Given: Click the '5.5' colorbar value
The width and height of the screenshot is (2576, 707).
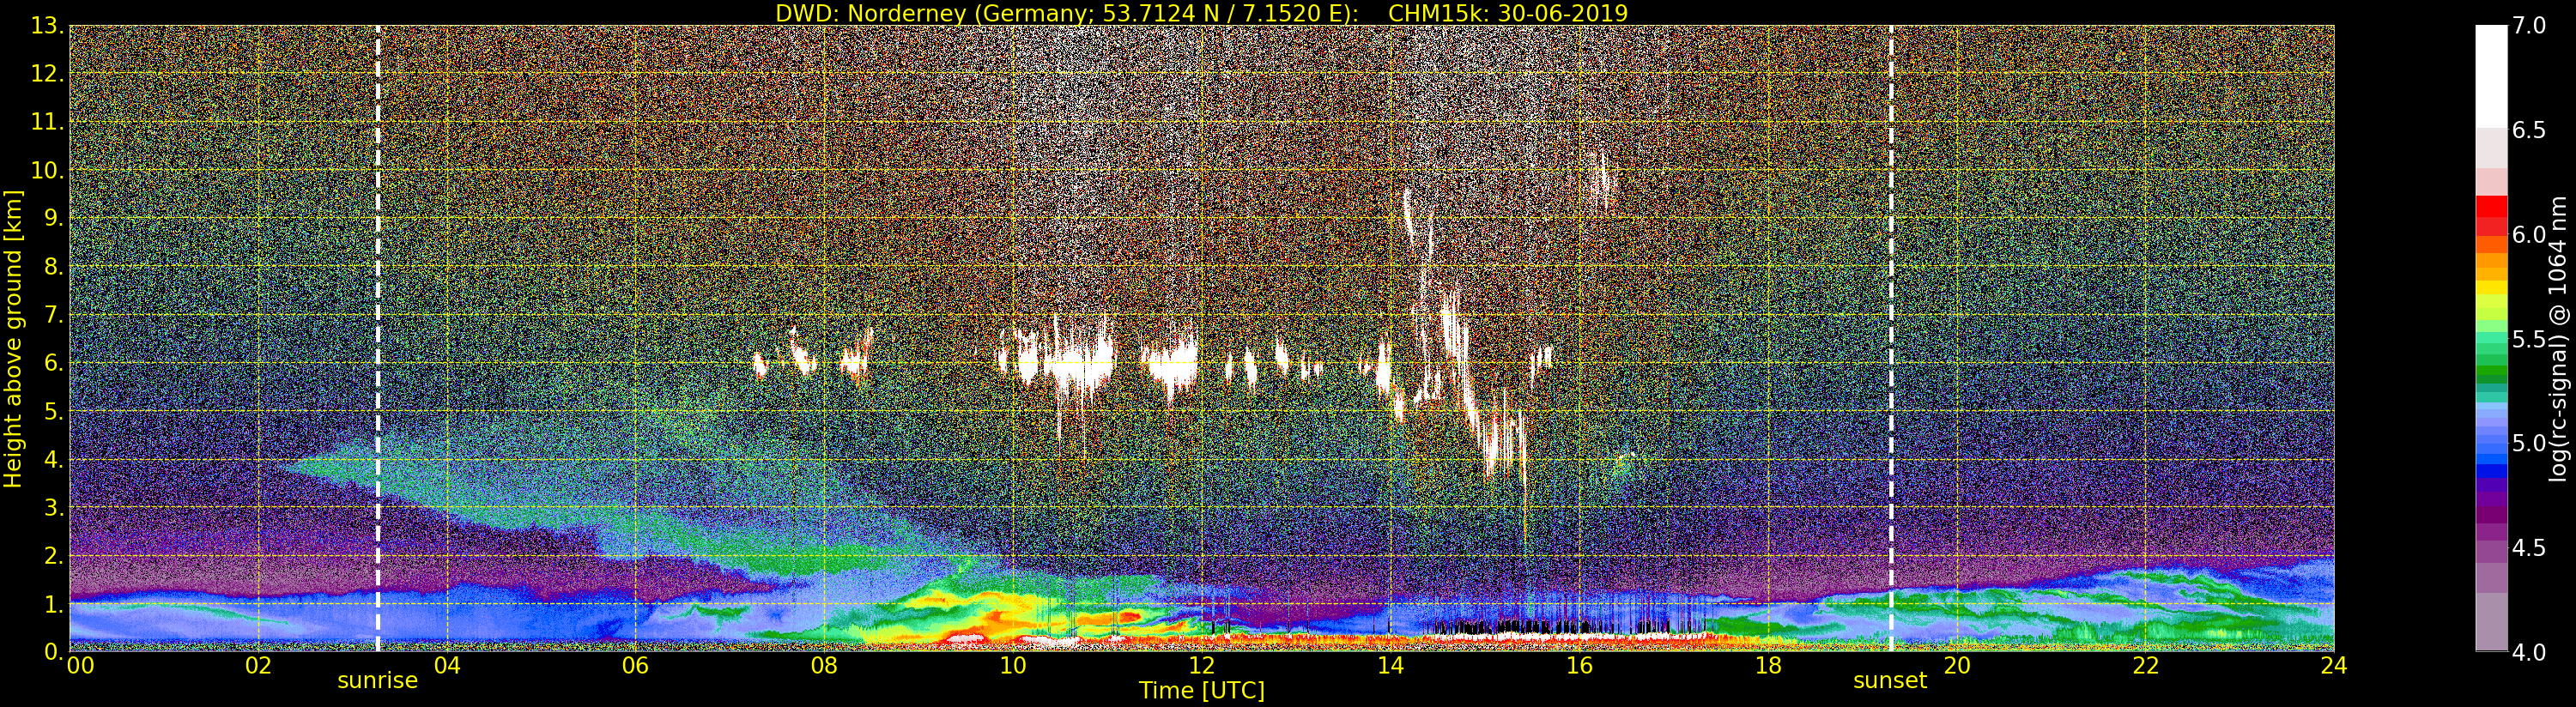Looking at the screenshot, I should 2529,339.
